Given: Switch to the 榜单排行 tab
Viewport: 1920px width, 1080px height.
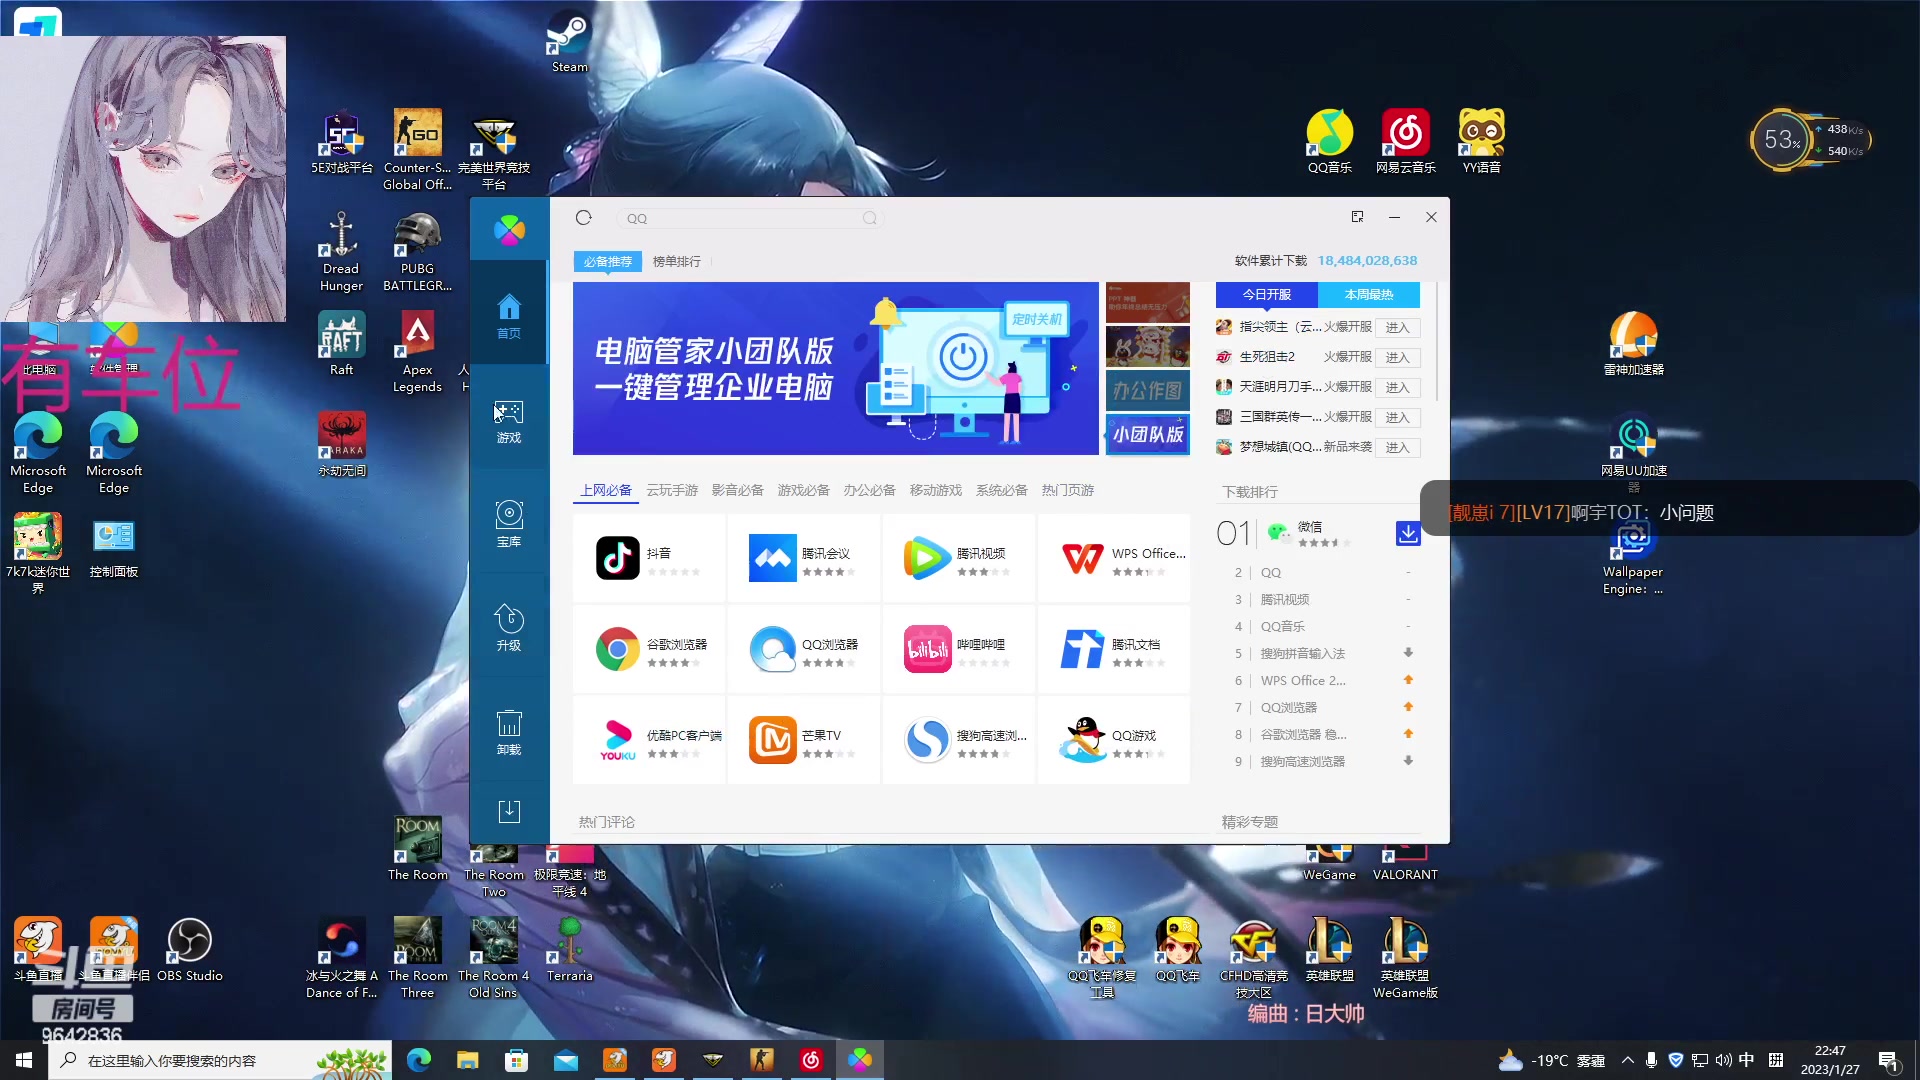Looking at the screenshot, I should (x=677, y=261).
